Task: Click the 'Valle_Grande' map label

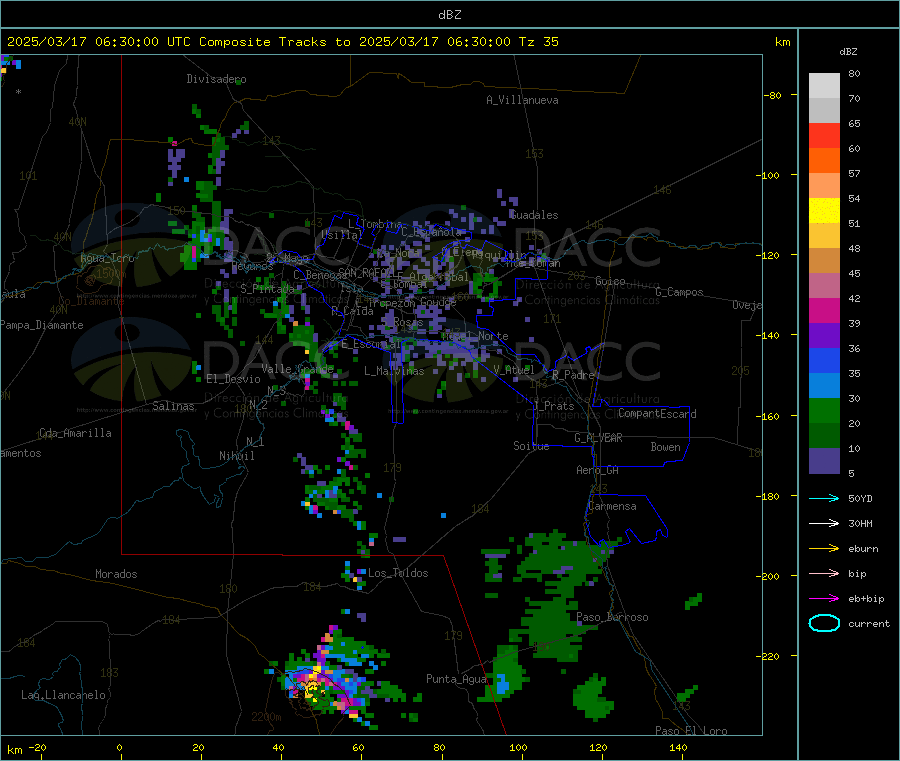Action: pos(297,369)
